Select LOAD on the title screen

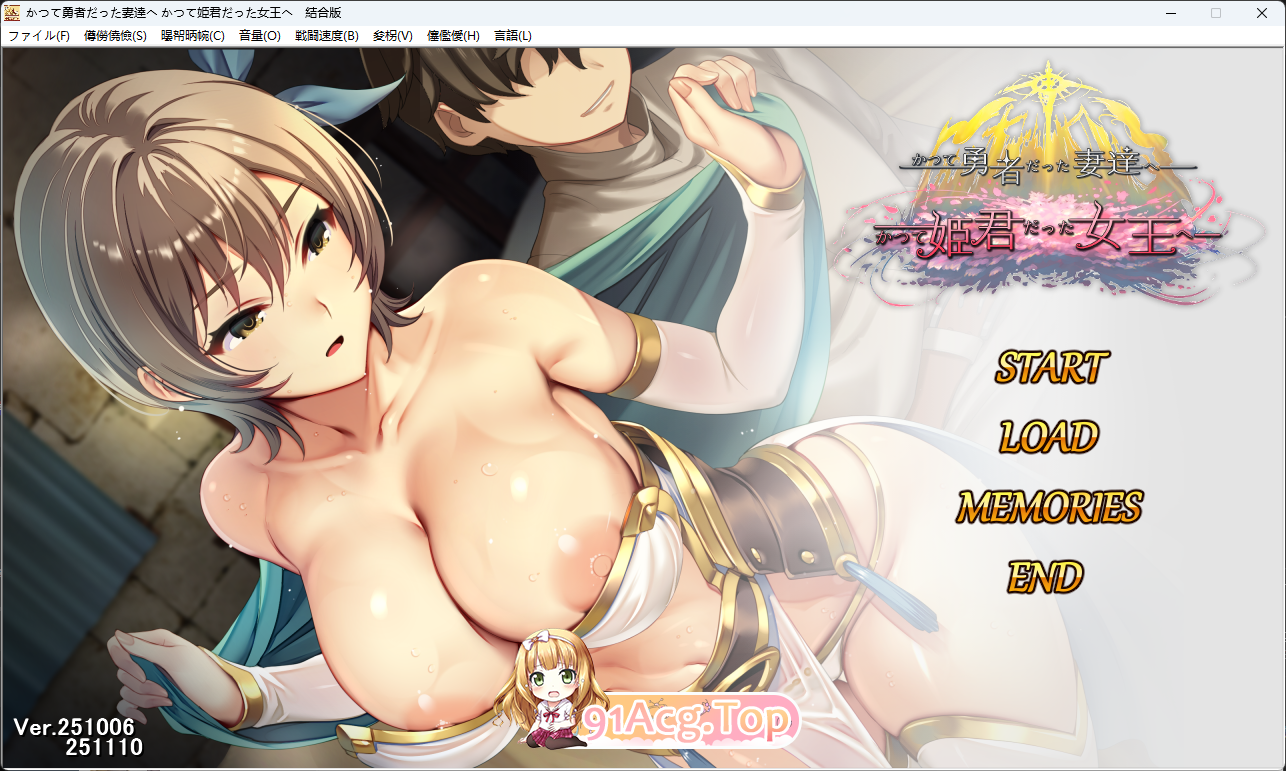(x=1049, y=437)
